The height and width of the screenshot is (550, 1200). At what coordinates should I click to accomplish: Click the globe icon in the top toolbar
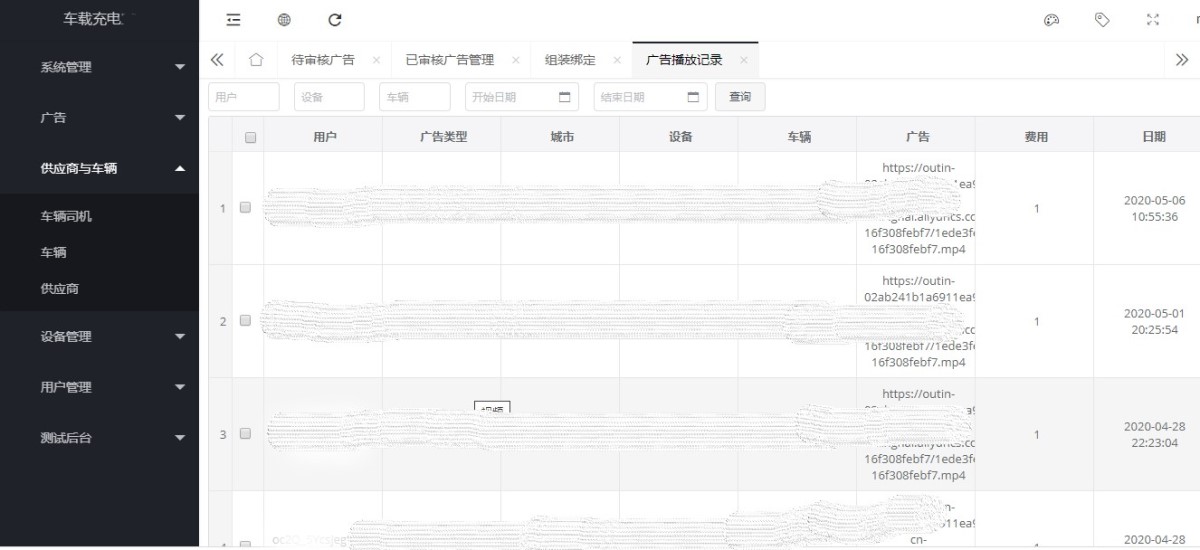[284, 20]
